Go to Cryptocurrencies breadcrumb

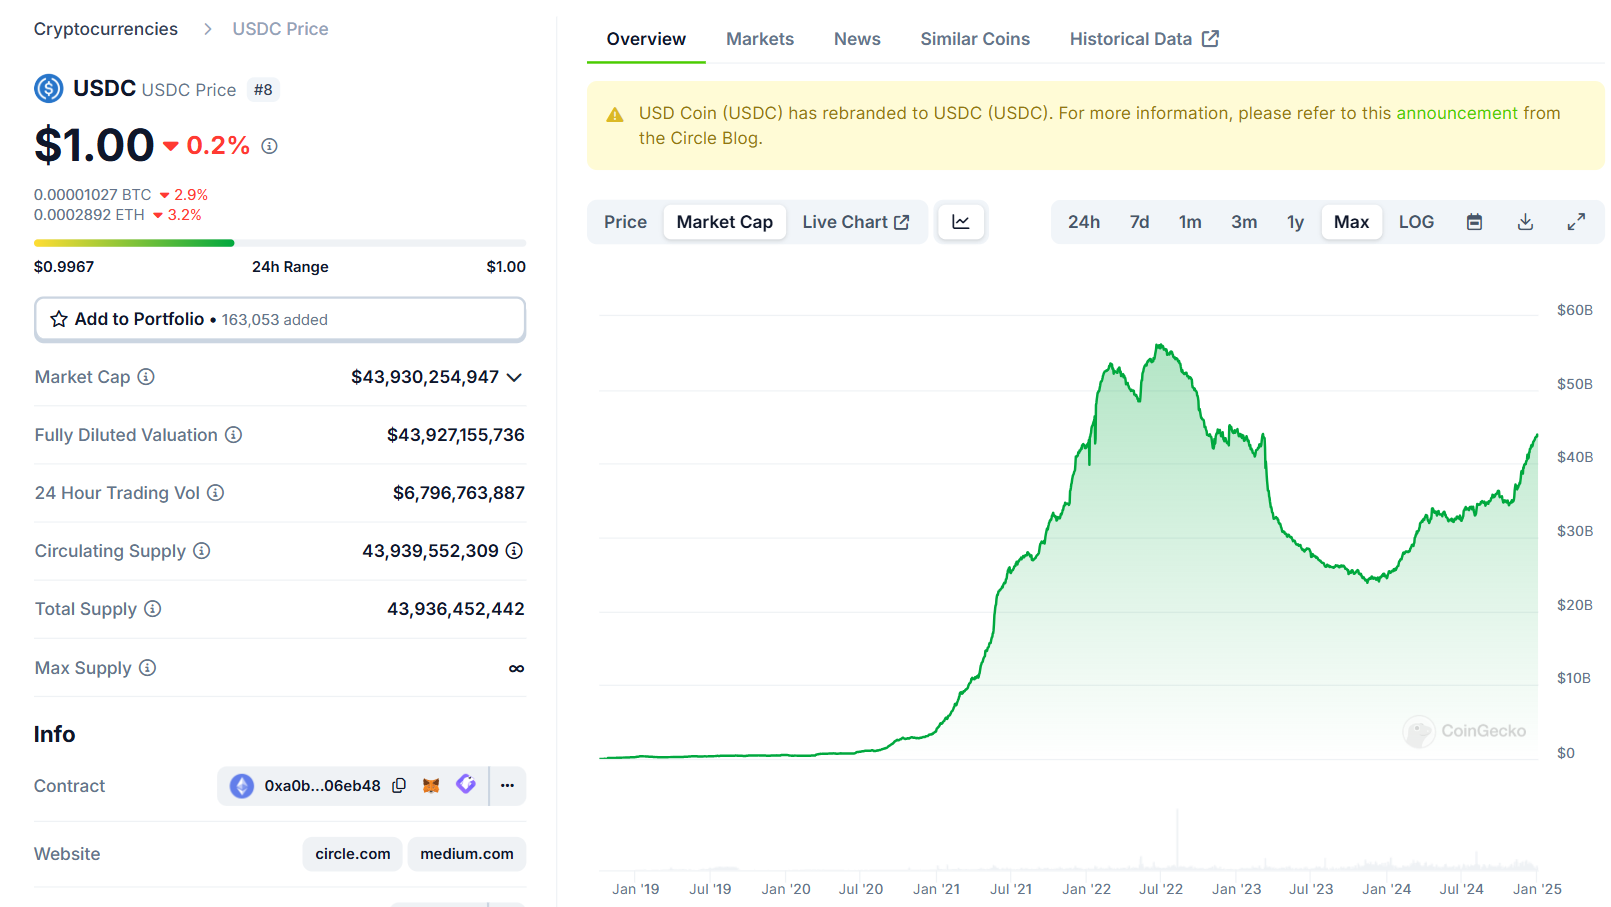(x=106, y=29)
